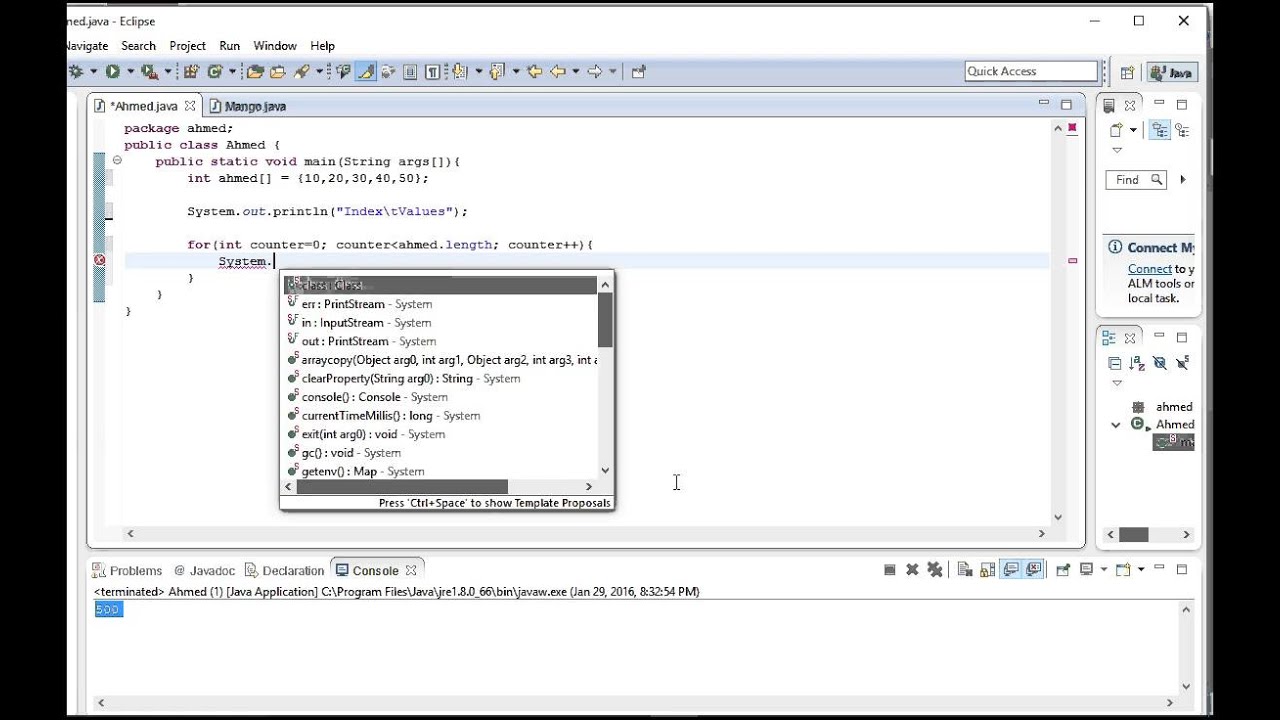
Task: Click the Open Type folder icon
Action: pyautogui.click(x=255, y=72)
